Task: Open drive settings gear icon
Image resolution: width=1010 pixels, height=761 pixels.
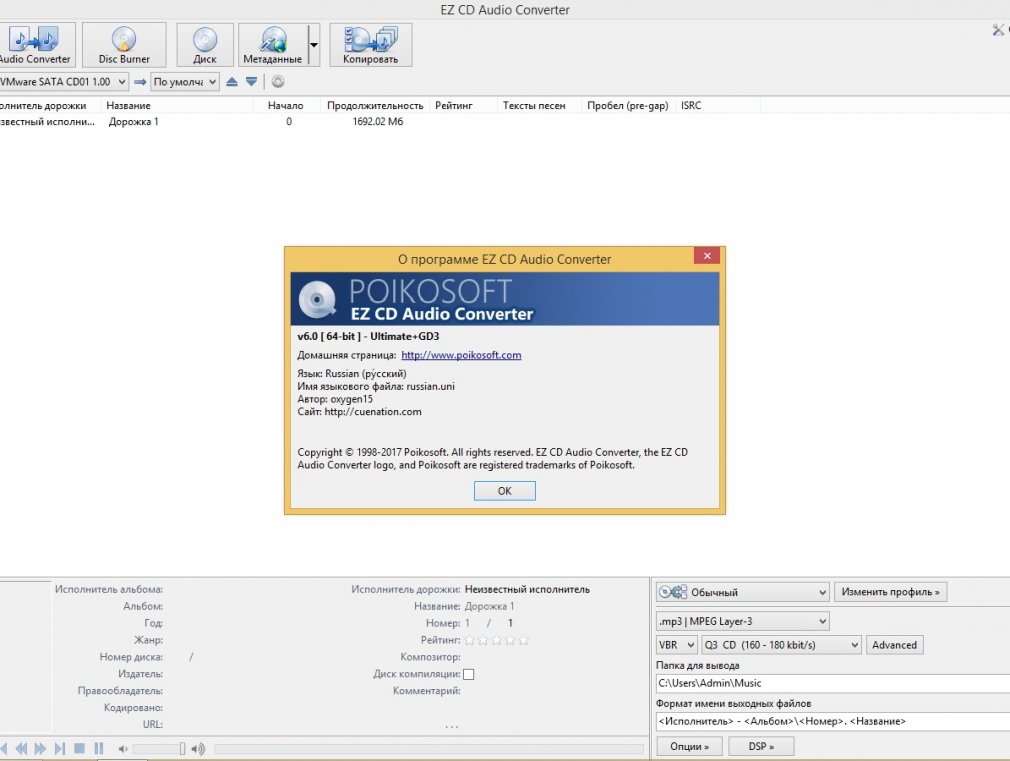Action: click(278, 82)
